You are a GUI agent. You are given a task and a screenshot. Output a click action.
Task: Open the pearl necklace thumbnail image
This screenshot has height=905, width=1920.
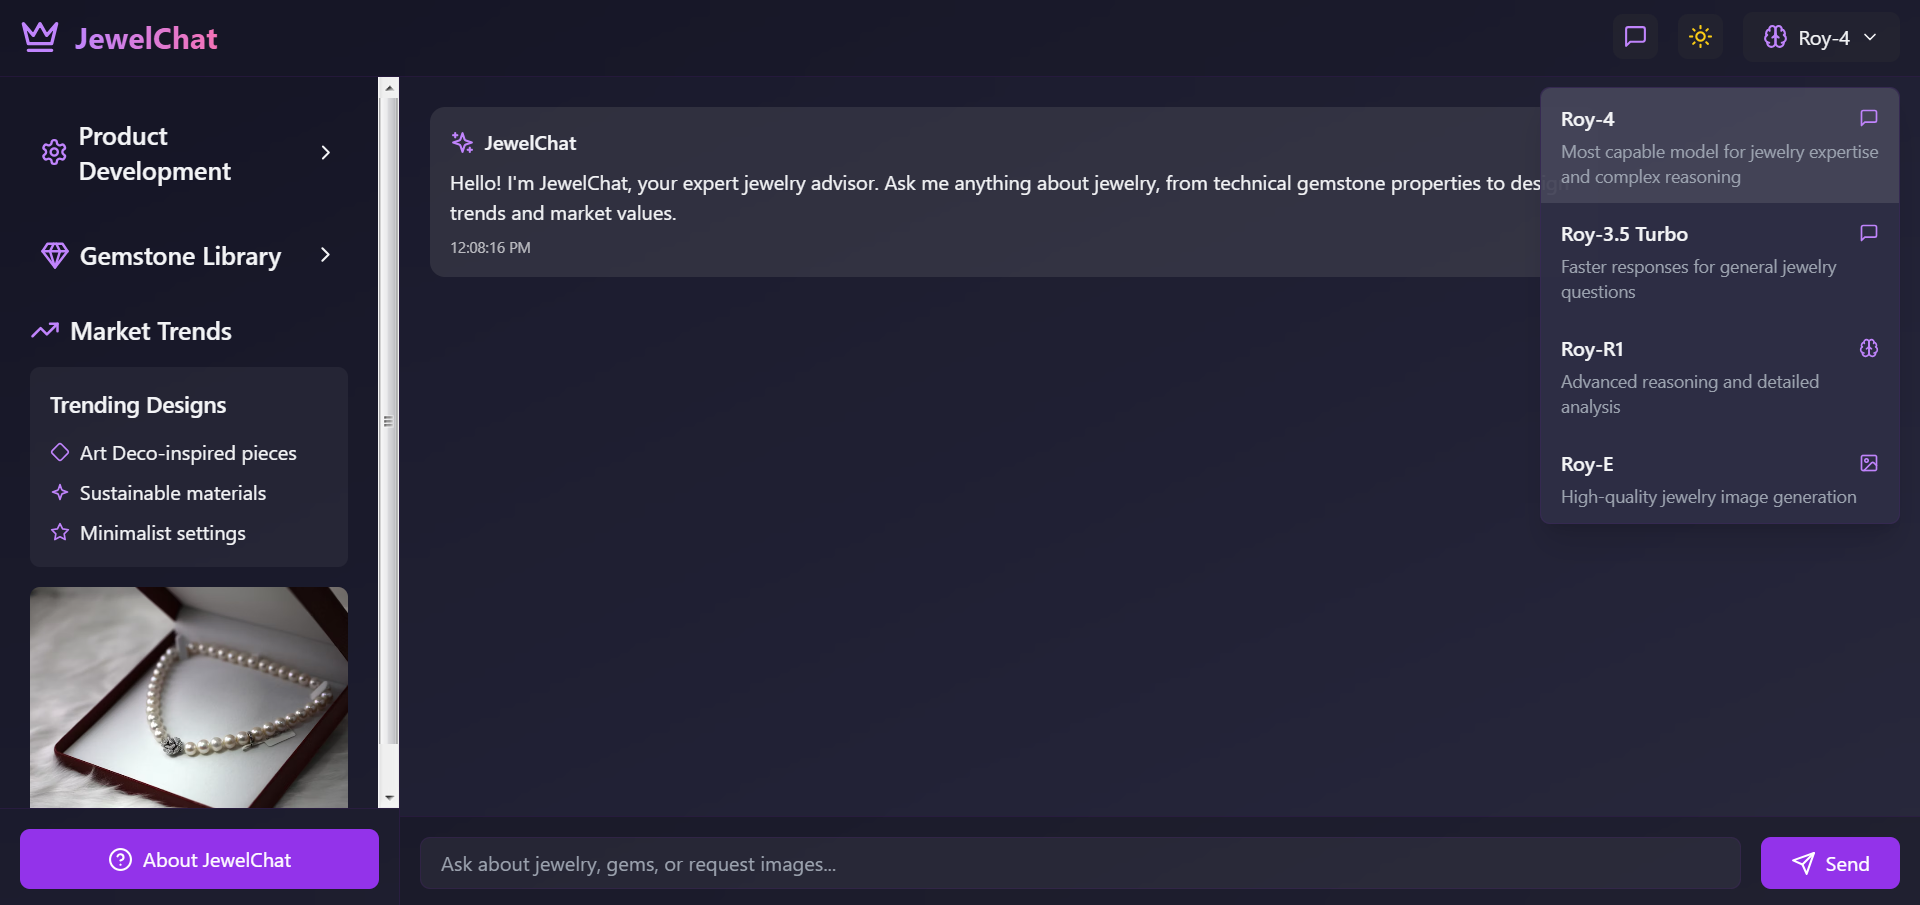coord(189,697)
